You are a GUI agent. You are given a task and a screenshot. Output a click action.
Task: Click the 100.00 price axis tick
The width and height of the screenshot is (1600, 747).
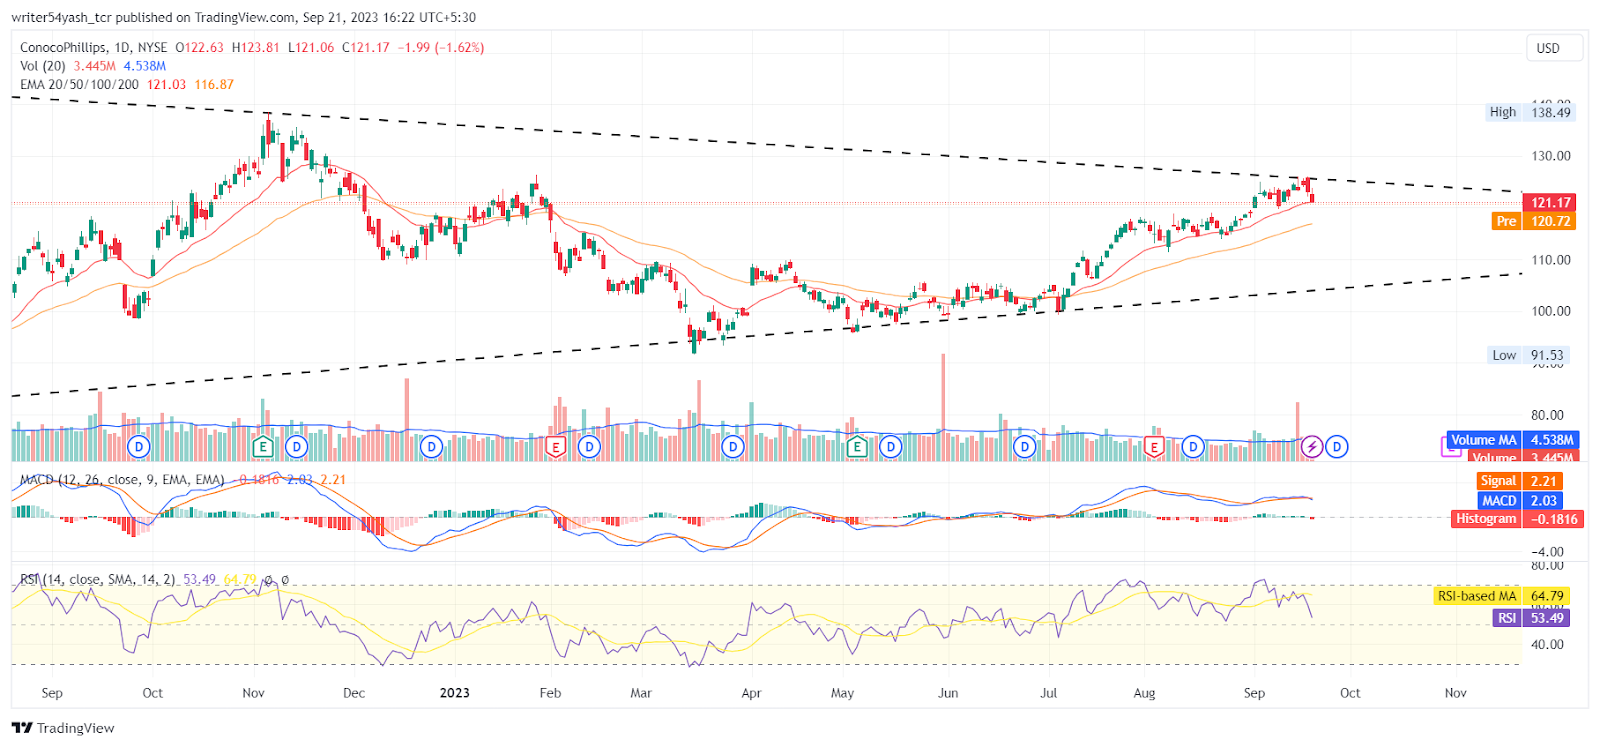click(x=1551, y=311)
